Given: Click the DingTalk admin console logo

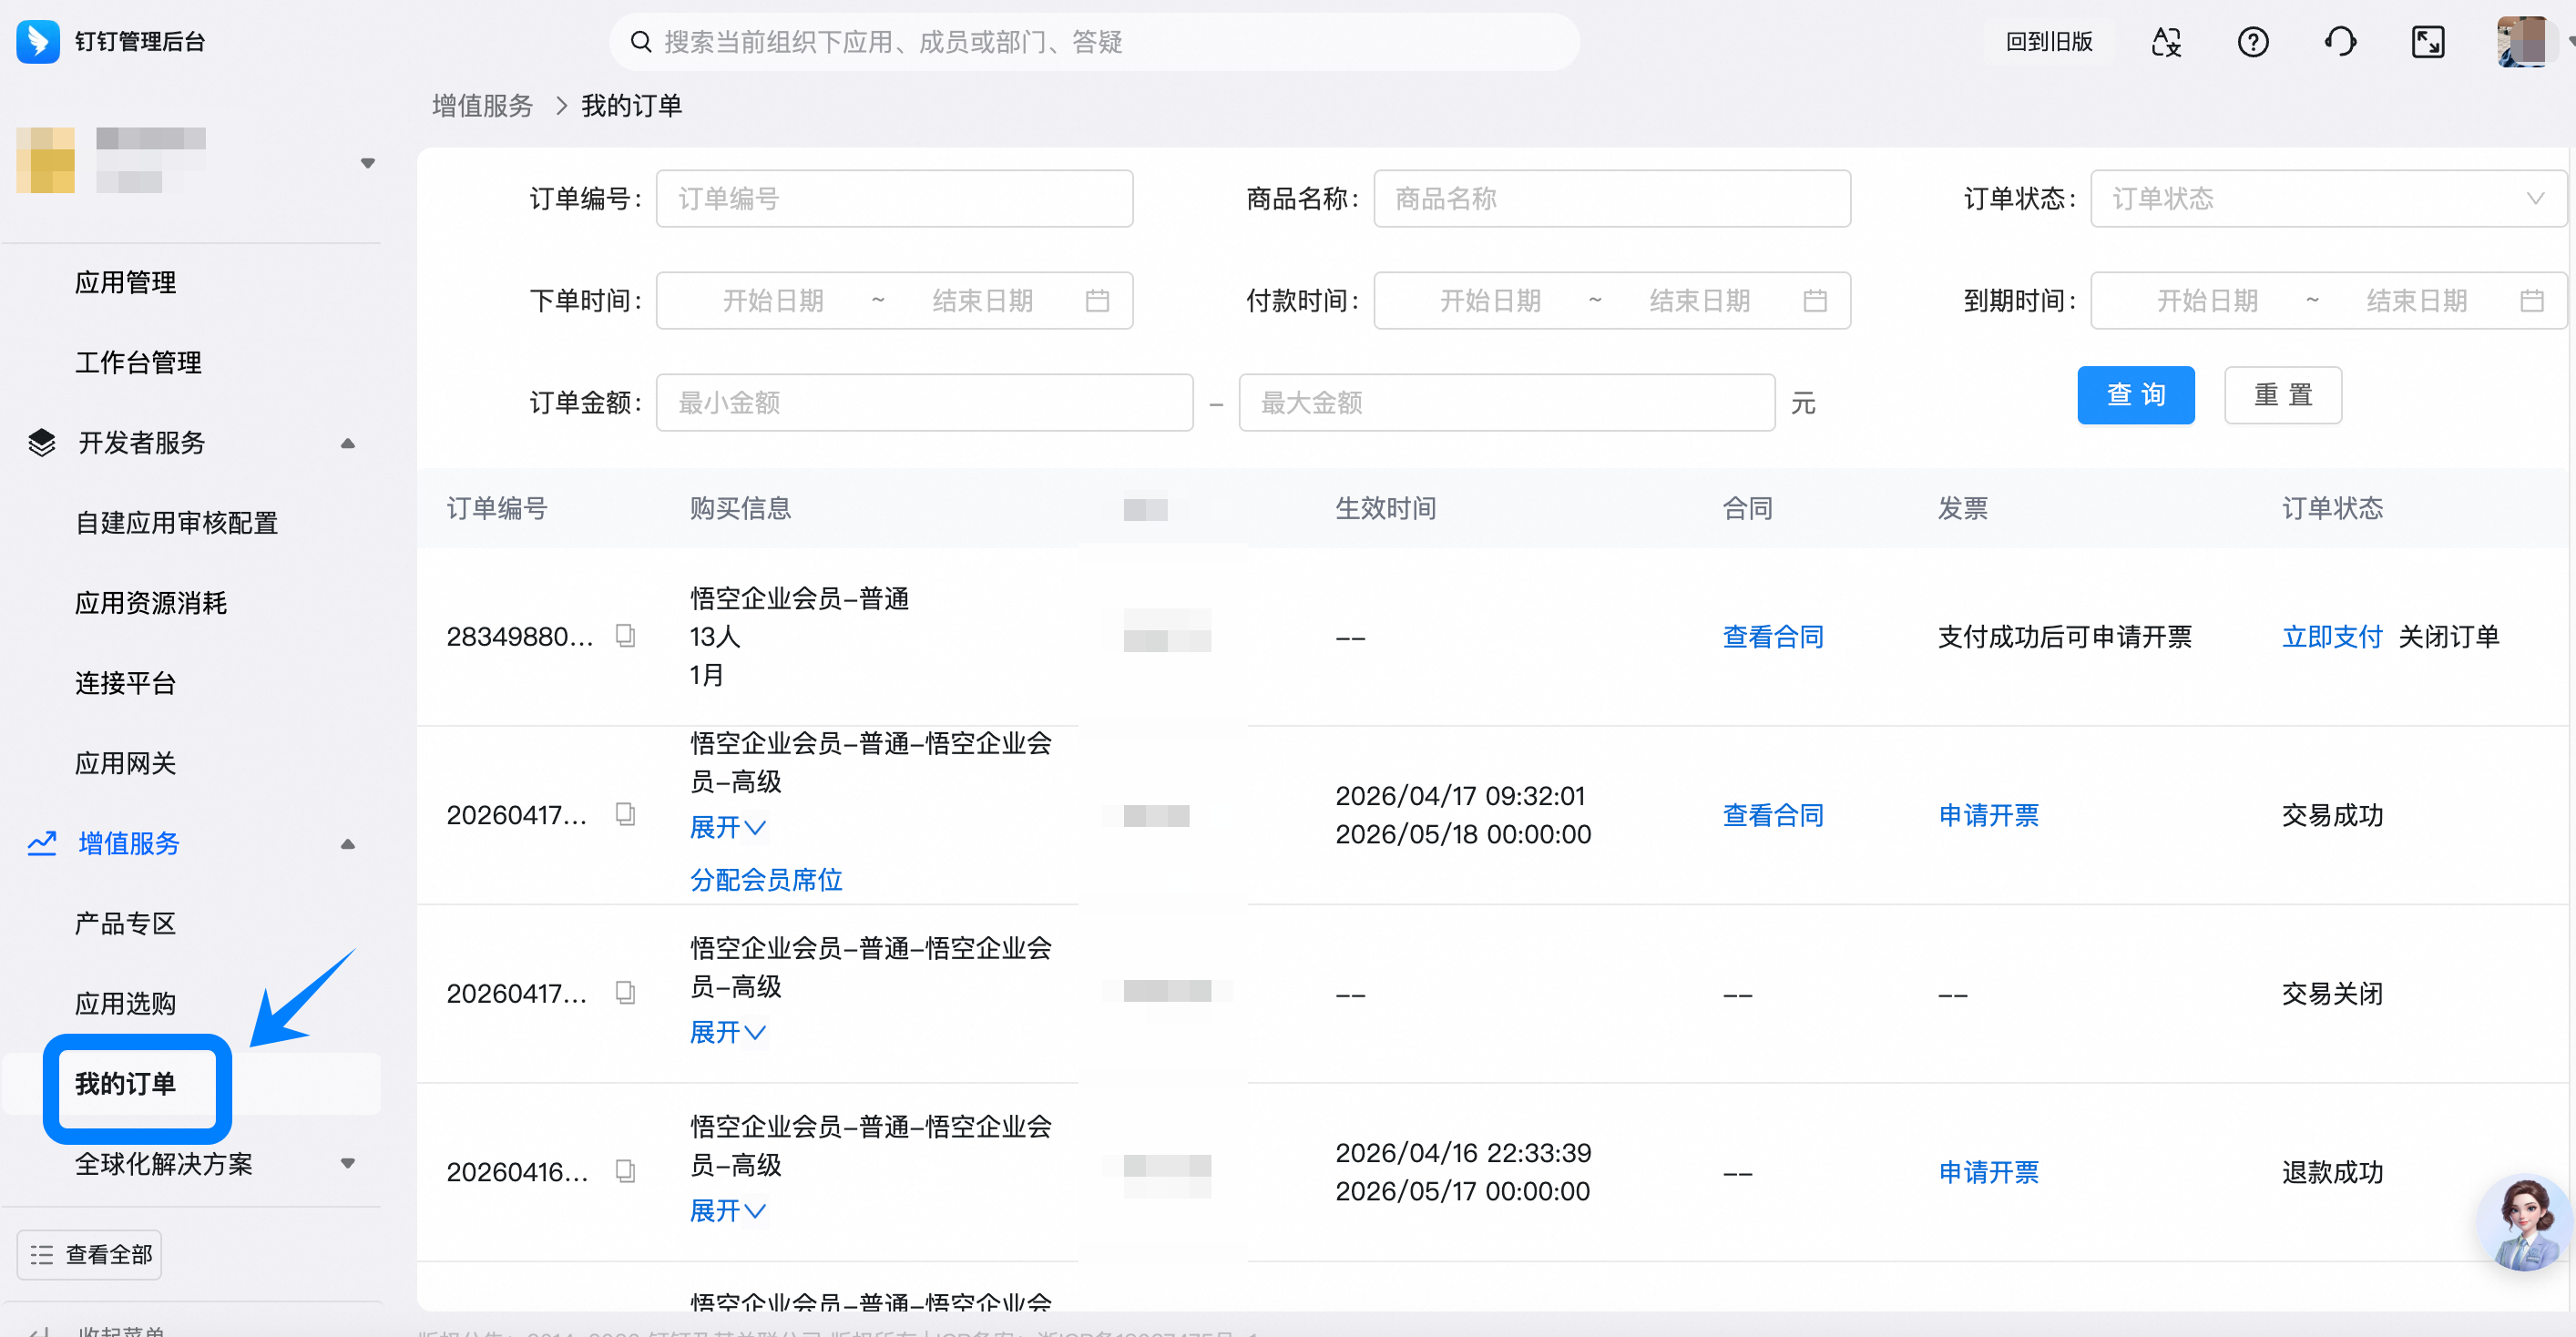Looking at the screenshot, I should click(38, 41).
